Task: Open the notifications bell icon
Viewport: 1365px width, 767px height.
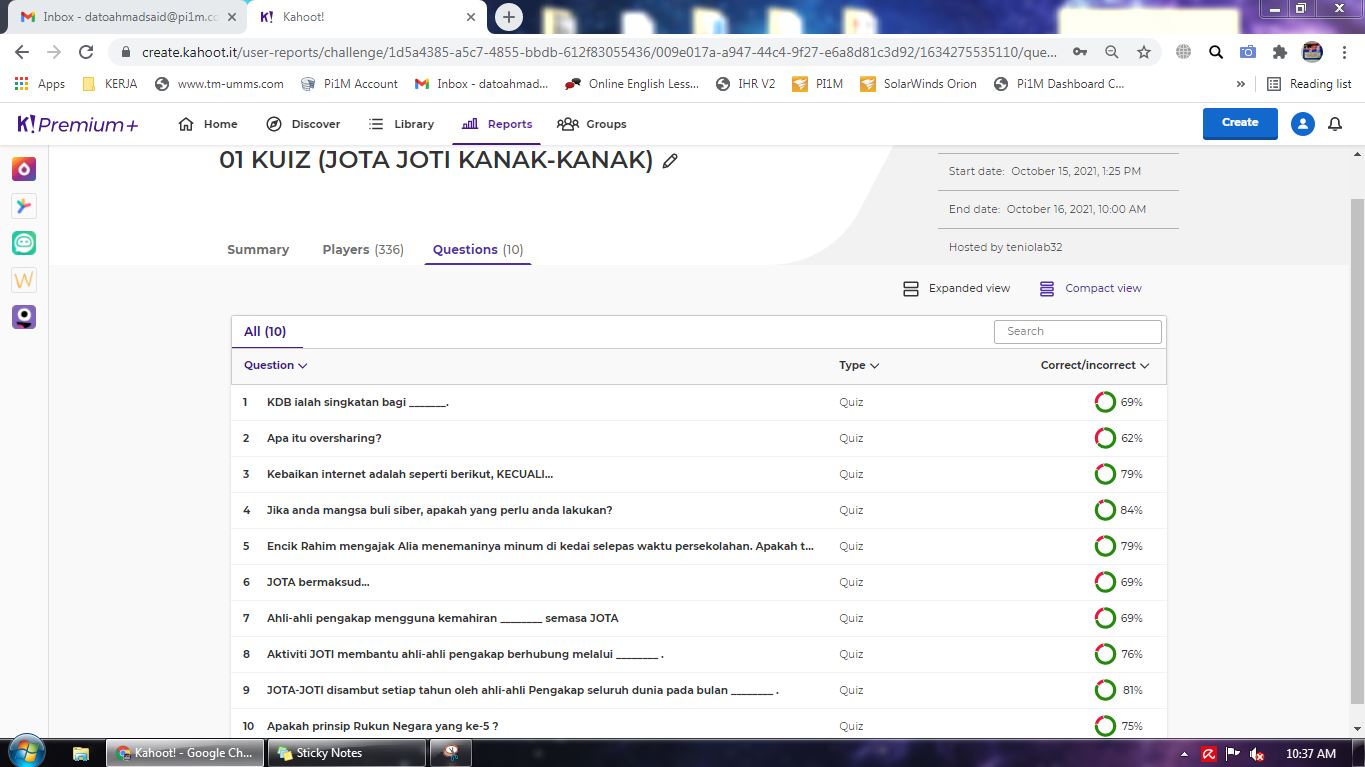Action: [x=1334, y=124]
